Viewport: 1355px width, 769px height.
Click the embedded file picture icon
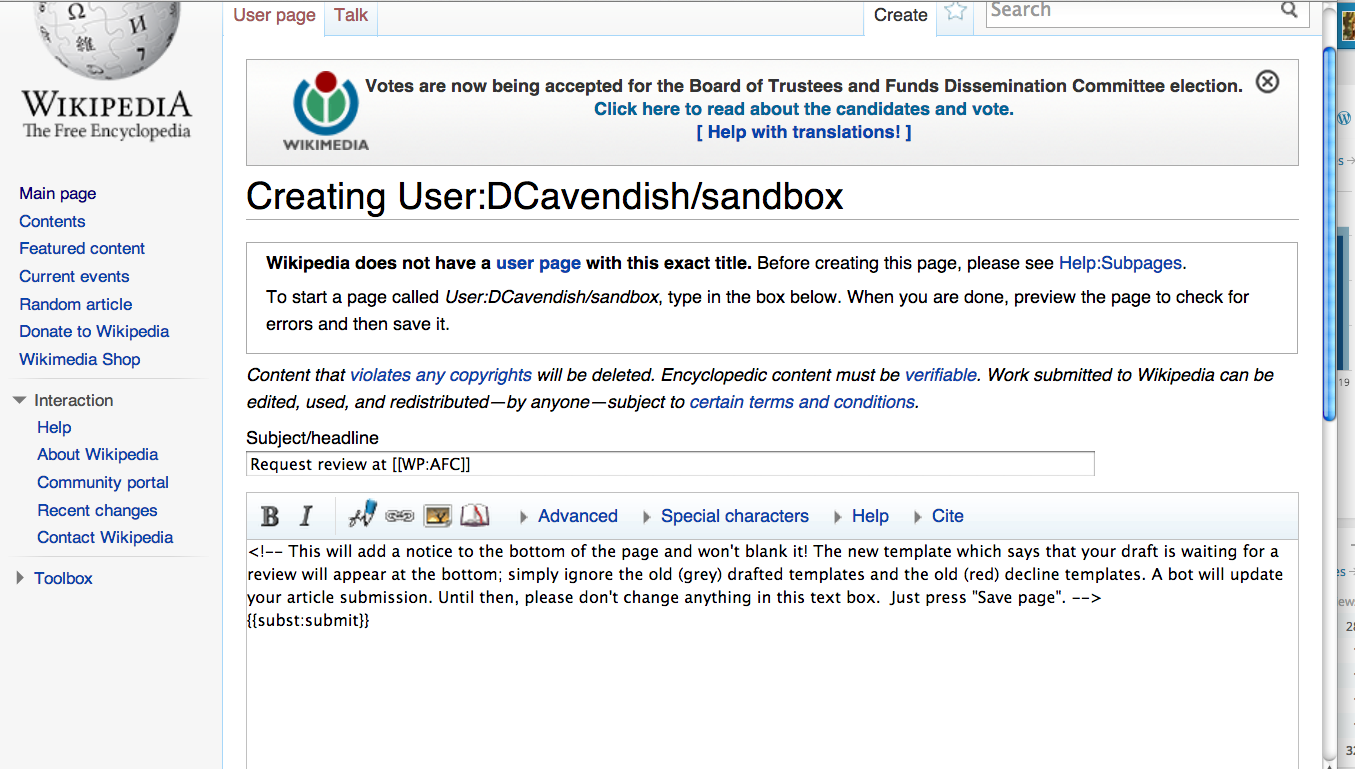[x=438, y=516]
